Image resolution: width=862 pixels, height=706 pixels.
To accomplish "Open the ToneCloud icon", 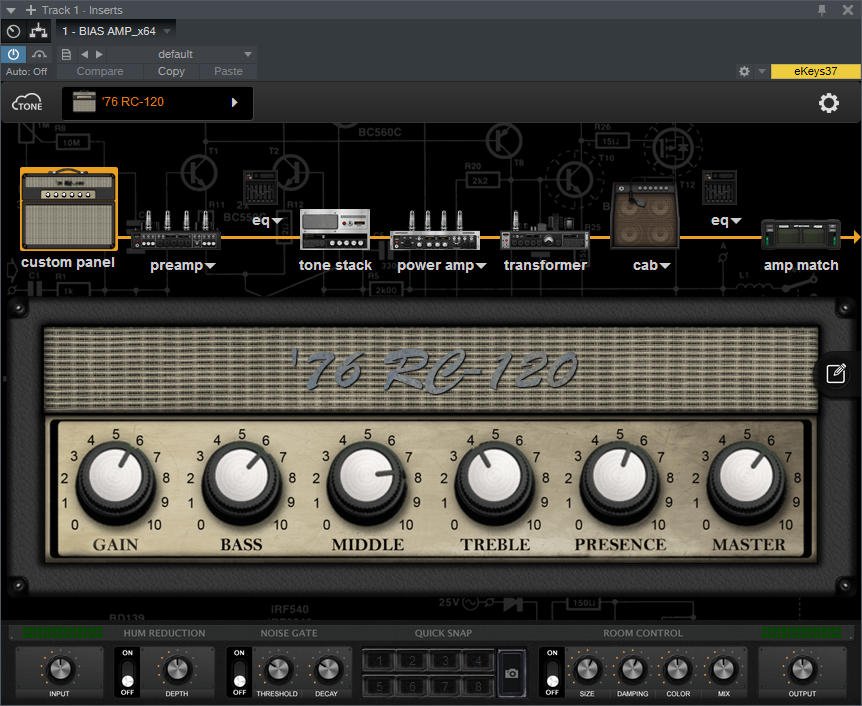I will 27,103.
